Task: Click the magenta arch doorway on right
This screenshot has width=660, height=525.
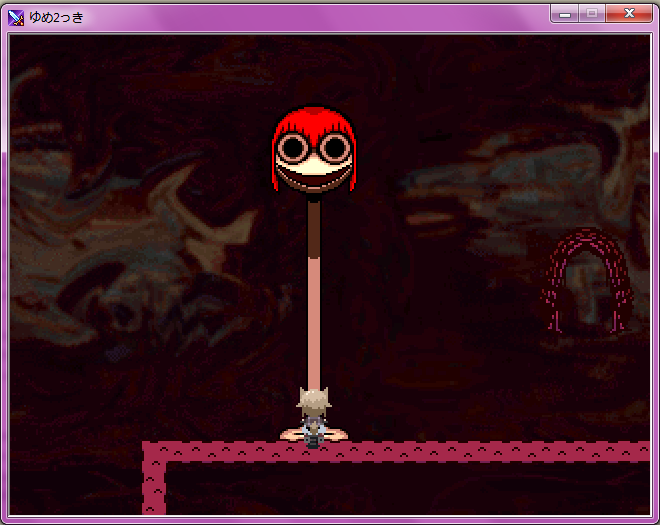Action: point(586,281)
